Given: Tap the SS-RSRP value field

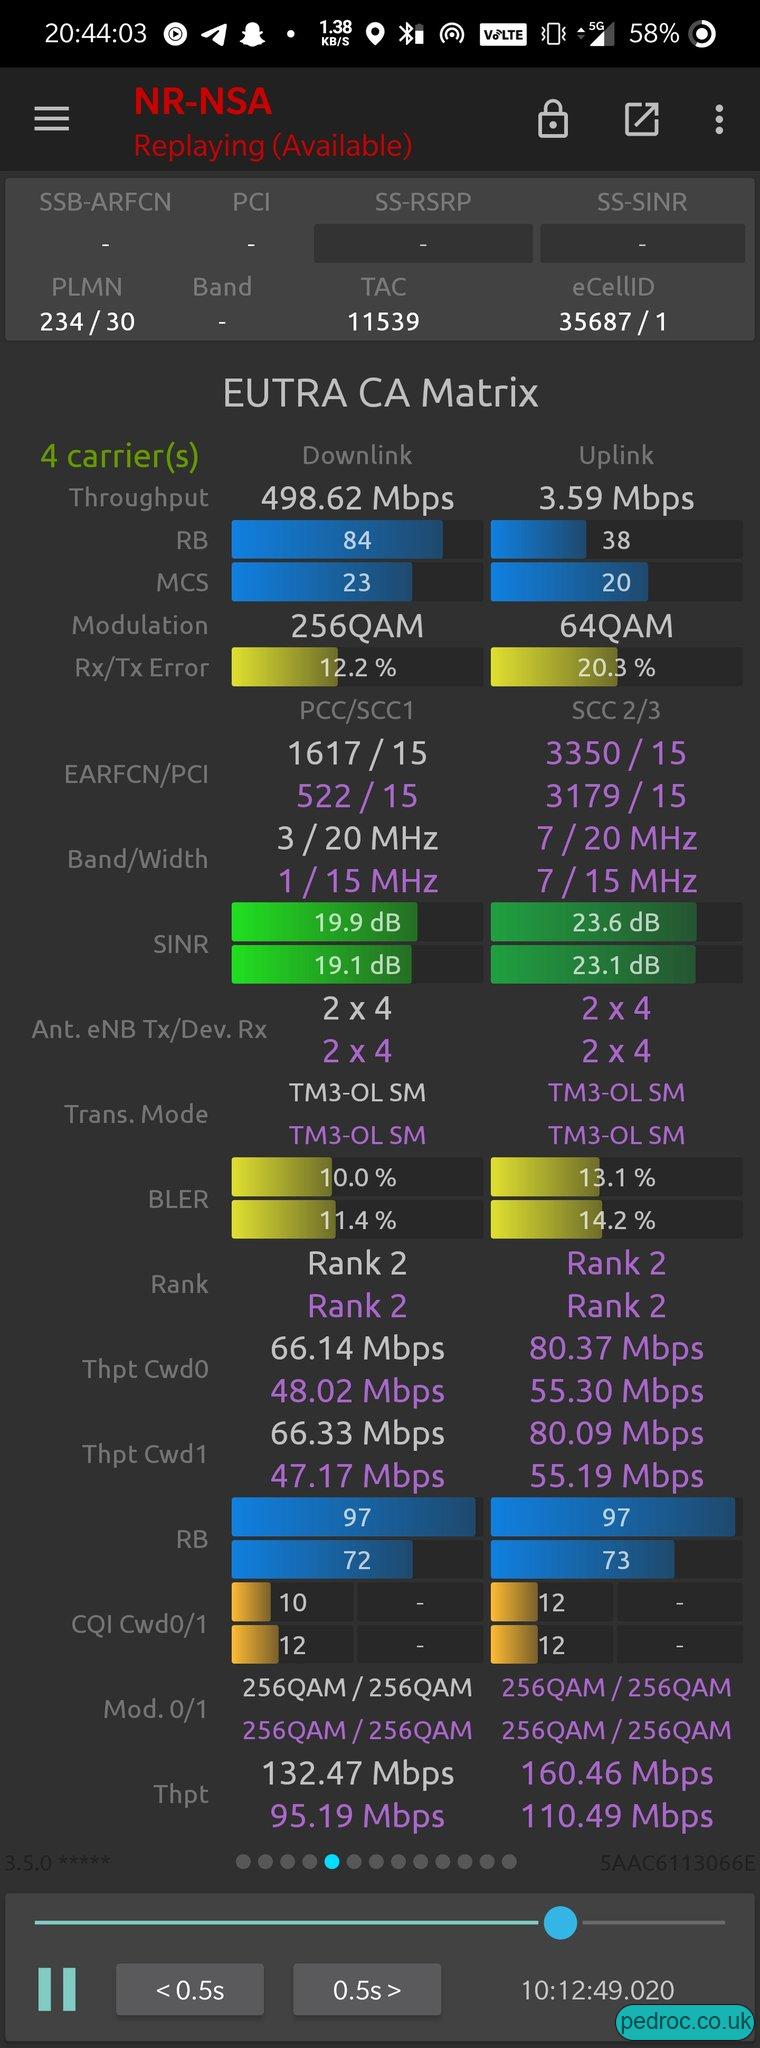Looking at the screenshot, I should click(x=423, y=243).
